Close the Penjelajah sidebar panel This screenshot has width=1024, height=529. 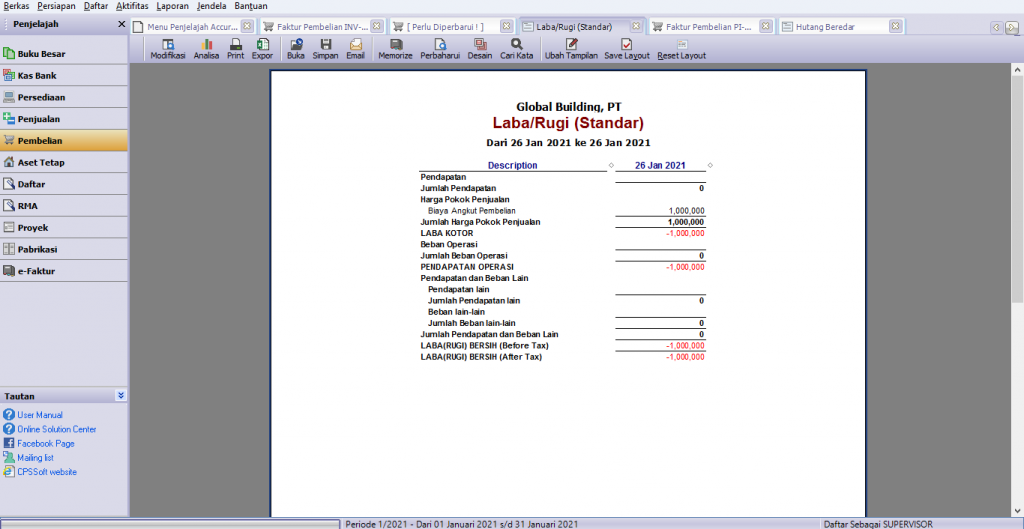click(x=121, y=24)
